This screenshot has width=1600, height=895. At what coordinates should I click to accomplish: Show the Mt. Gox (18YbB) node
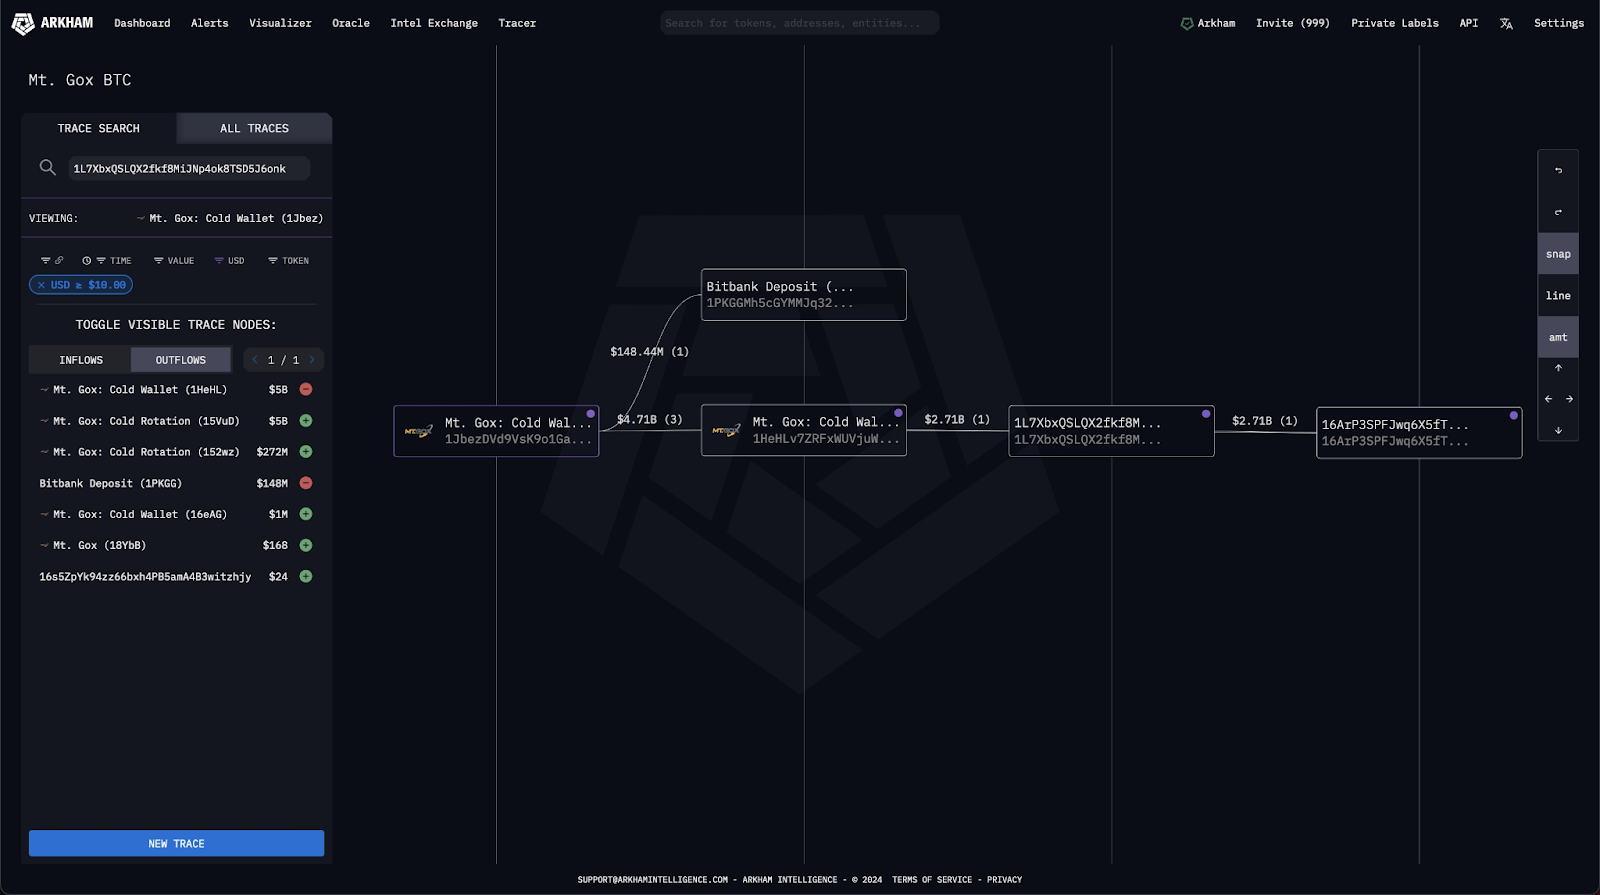306,545
